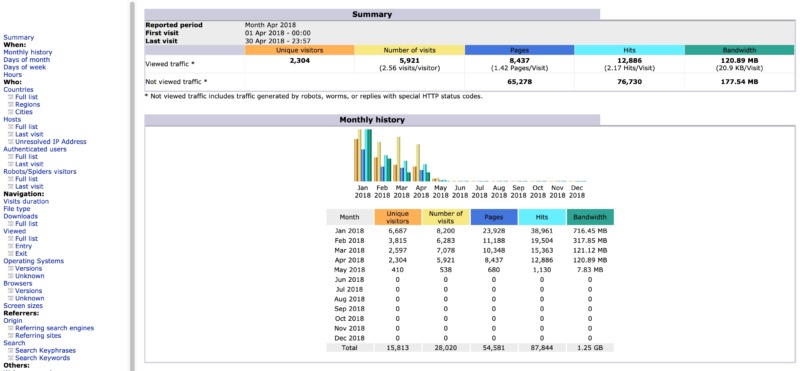Click the icon beside Entry under Viewed
The image size is (800, 371).
coord(11,246)
